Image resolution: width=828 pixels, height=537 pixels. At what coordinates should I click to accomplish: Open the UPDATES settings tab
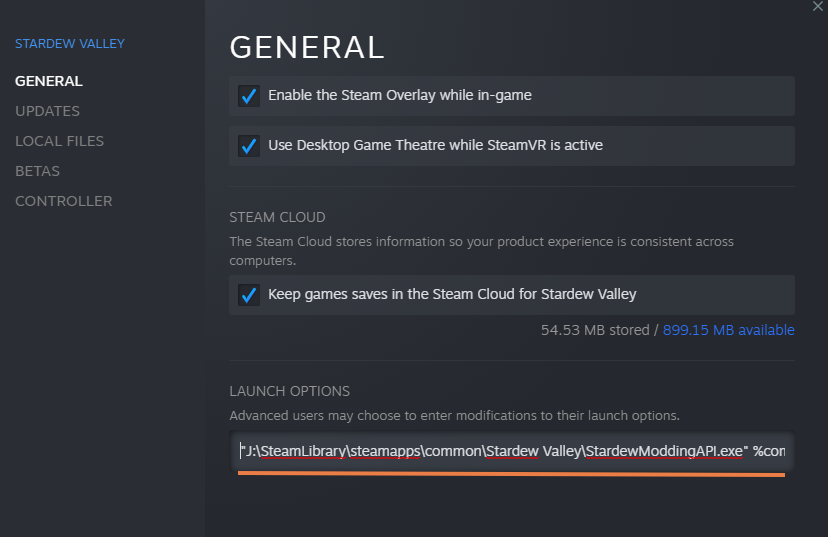[47, 111]
